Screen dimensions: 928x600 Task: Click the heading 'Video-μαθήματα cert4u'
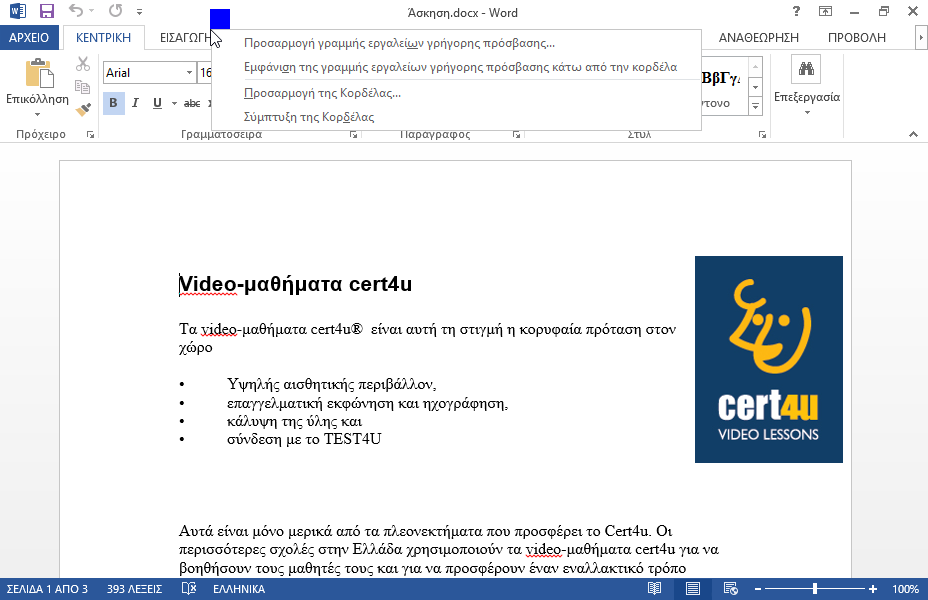[x=295, y=284]
